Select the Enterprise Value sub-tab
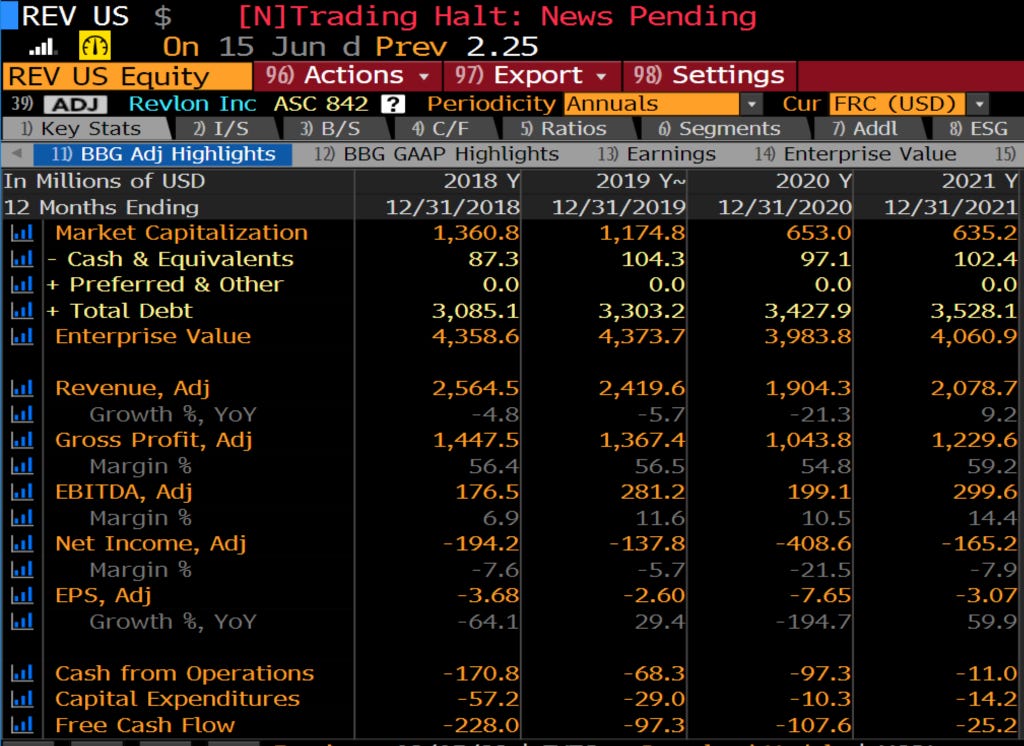This screenshot has width=1024, height=746. [x=856, y=154]
